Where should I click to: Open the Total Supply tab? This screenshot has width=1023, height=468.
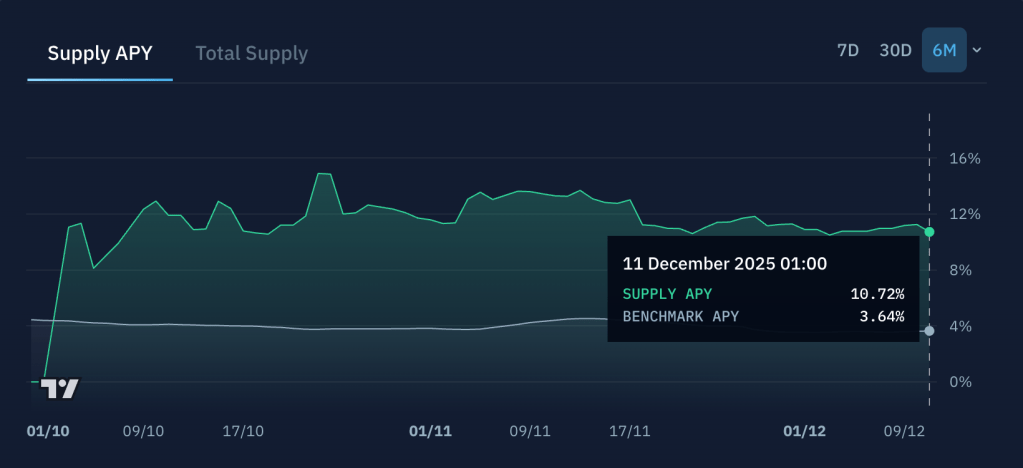click(x=251, y=53)
